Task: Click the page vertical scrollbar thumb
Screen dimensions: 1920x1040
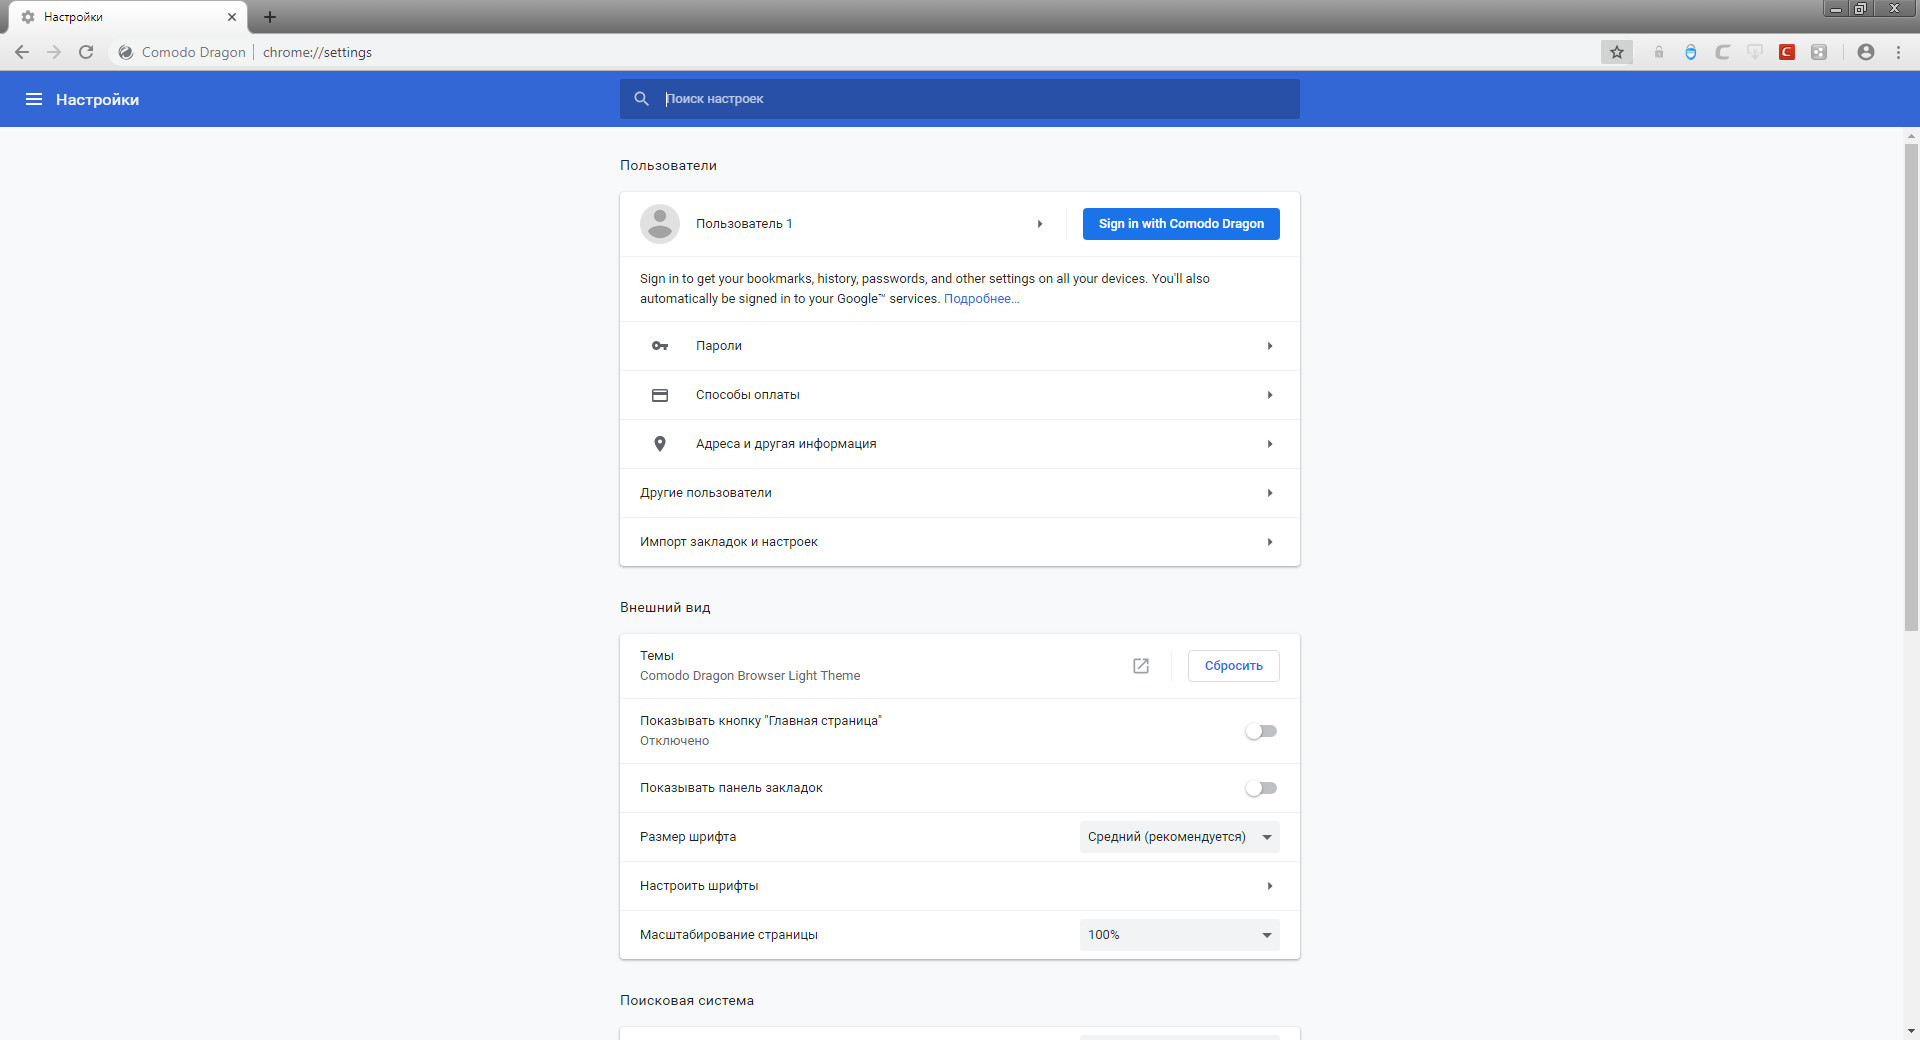Action: (1911, 388)
